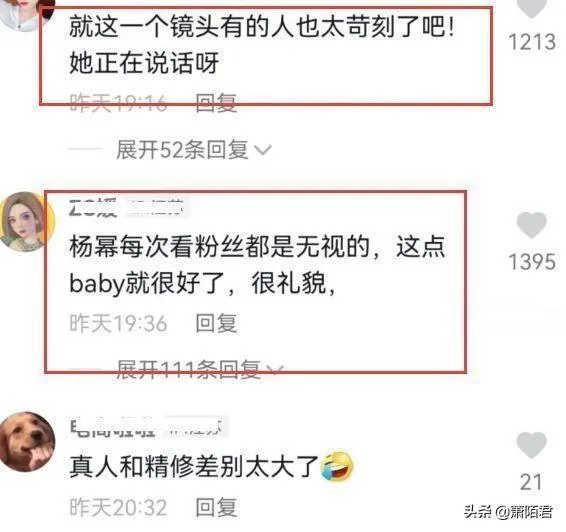Tap the laughing-crying emoji in the last comment

[337, 466]
